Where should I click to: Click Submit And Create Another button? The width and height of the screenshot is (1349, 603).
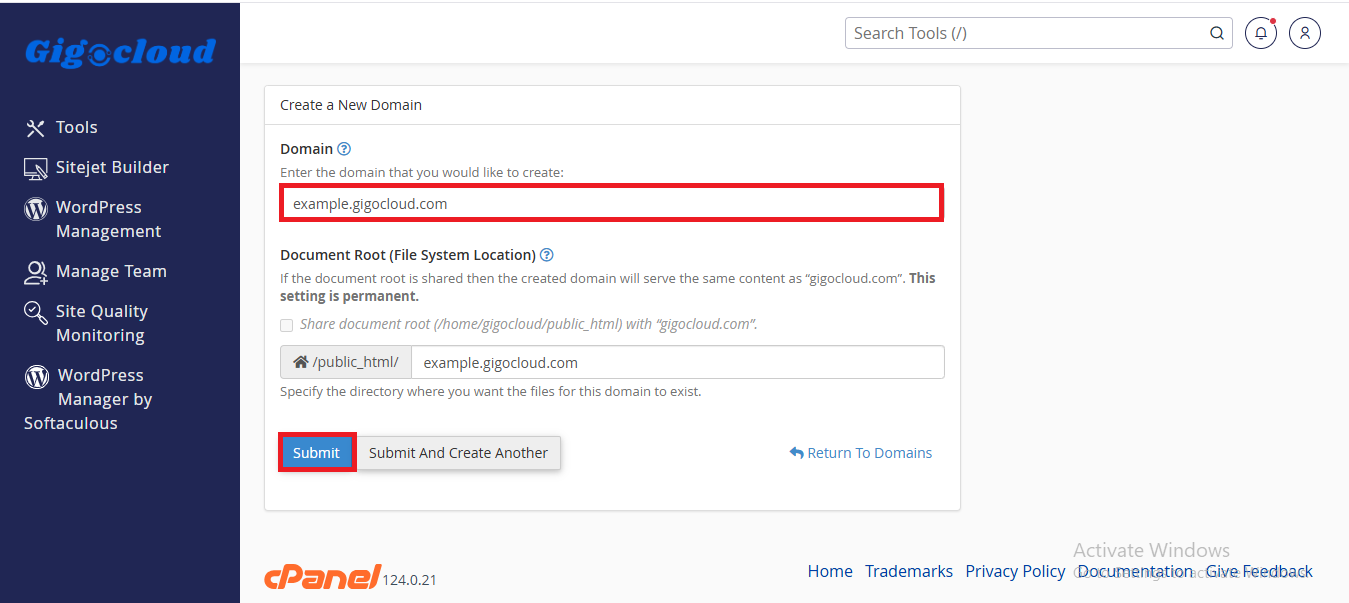pos(458,453)
